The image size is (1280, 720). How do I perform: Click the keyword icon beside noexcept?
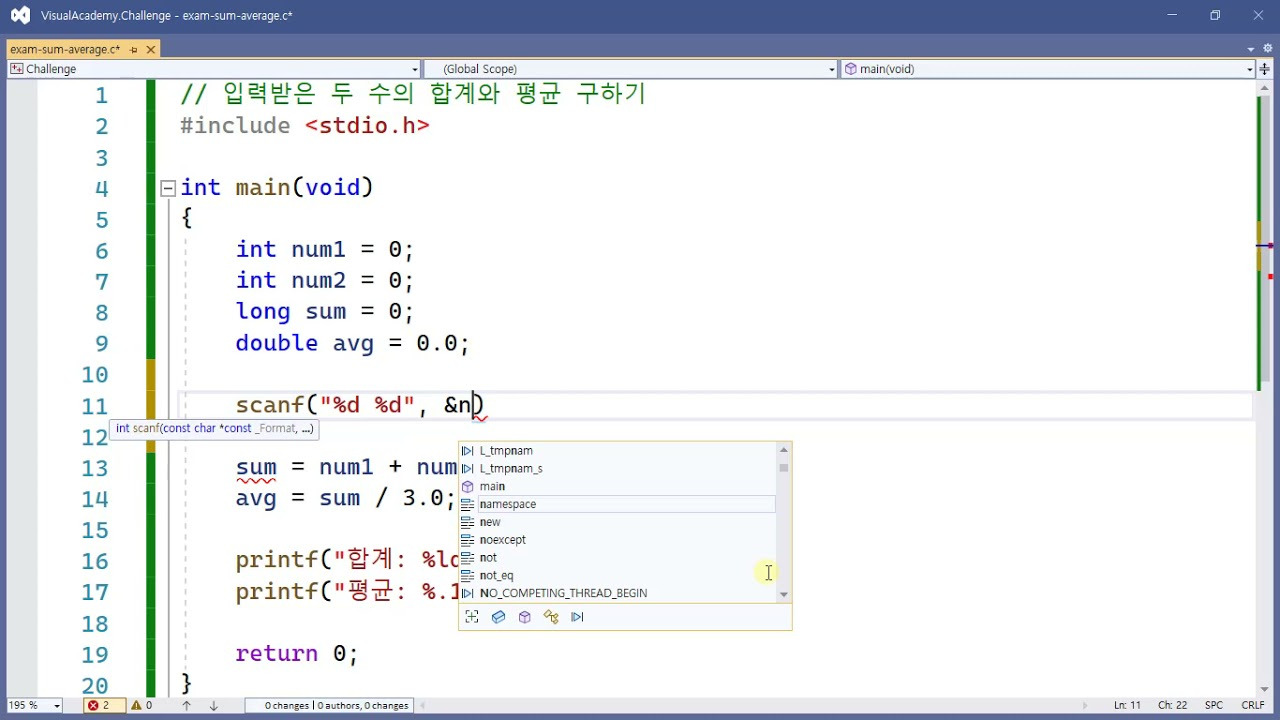click(467, 540)
